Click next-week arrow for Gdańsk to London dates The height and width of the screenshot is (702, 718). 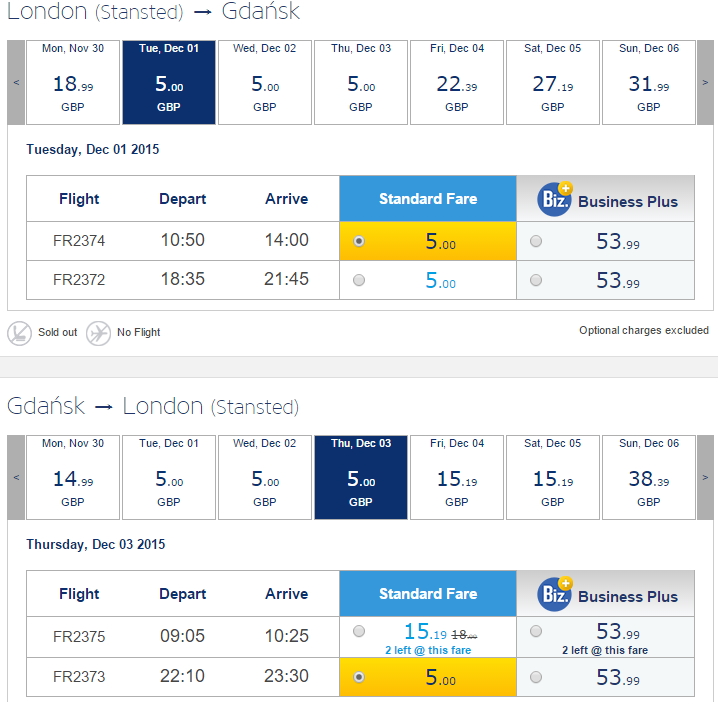point(705,477)
